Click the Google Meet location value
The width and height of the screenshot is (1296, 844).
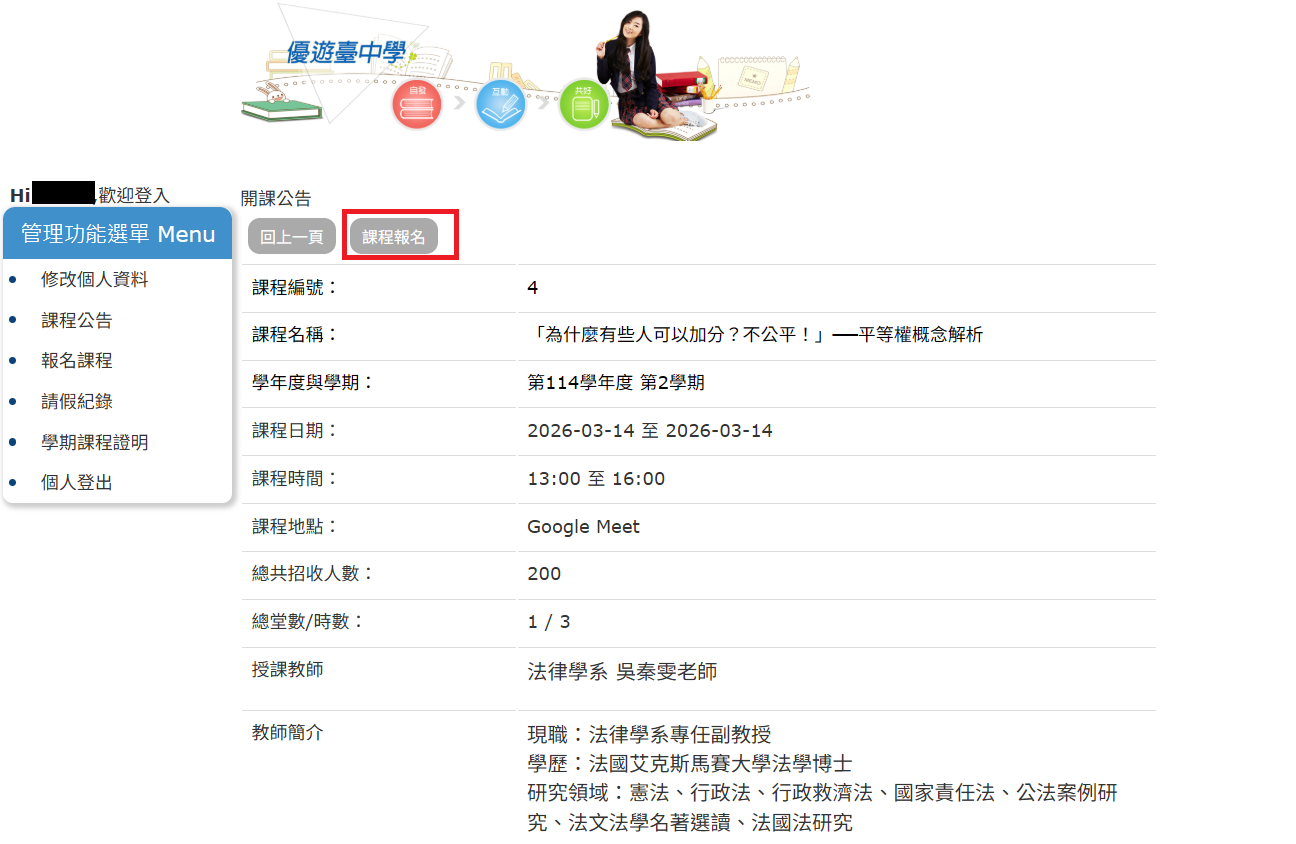584,527
